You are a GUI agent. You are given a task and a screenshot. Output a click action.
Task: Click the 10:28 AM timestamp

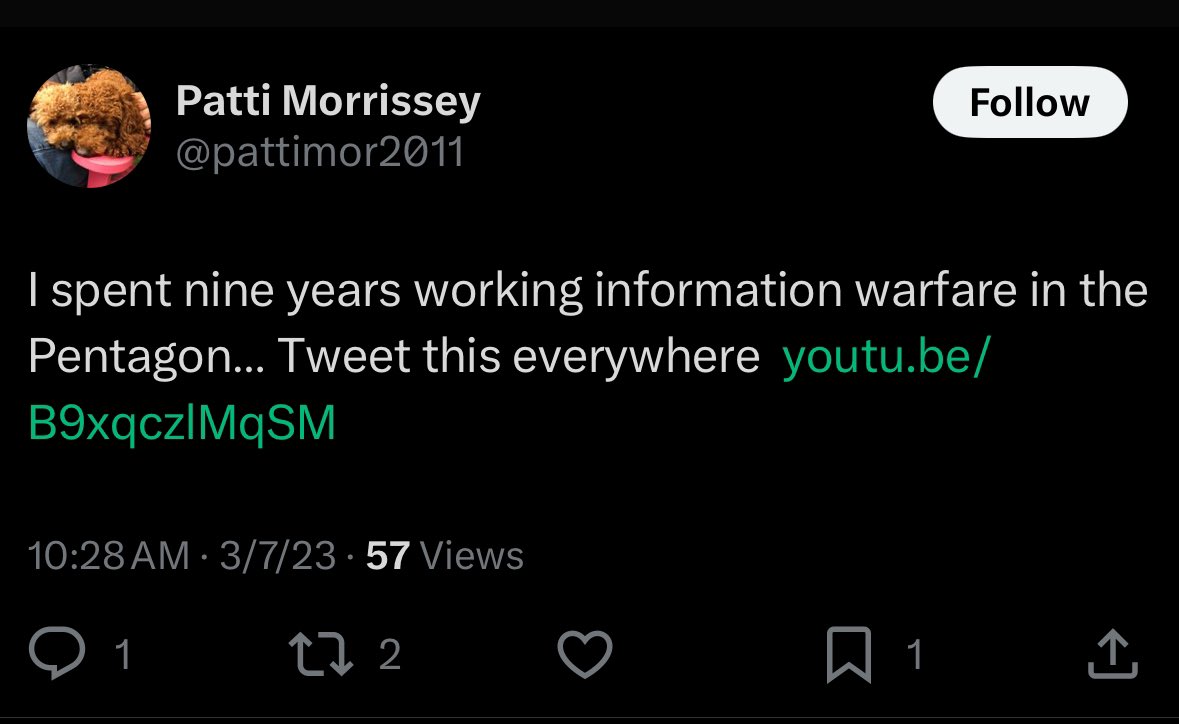(x=109, y=555)
